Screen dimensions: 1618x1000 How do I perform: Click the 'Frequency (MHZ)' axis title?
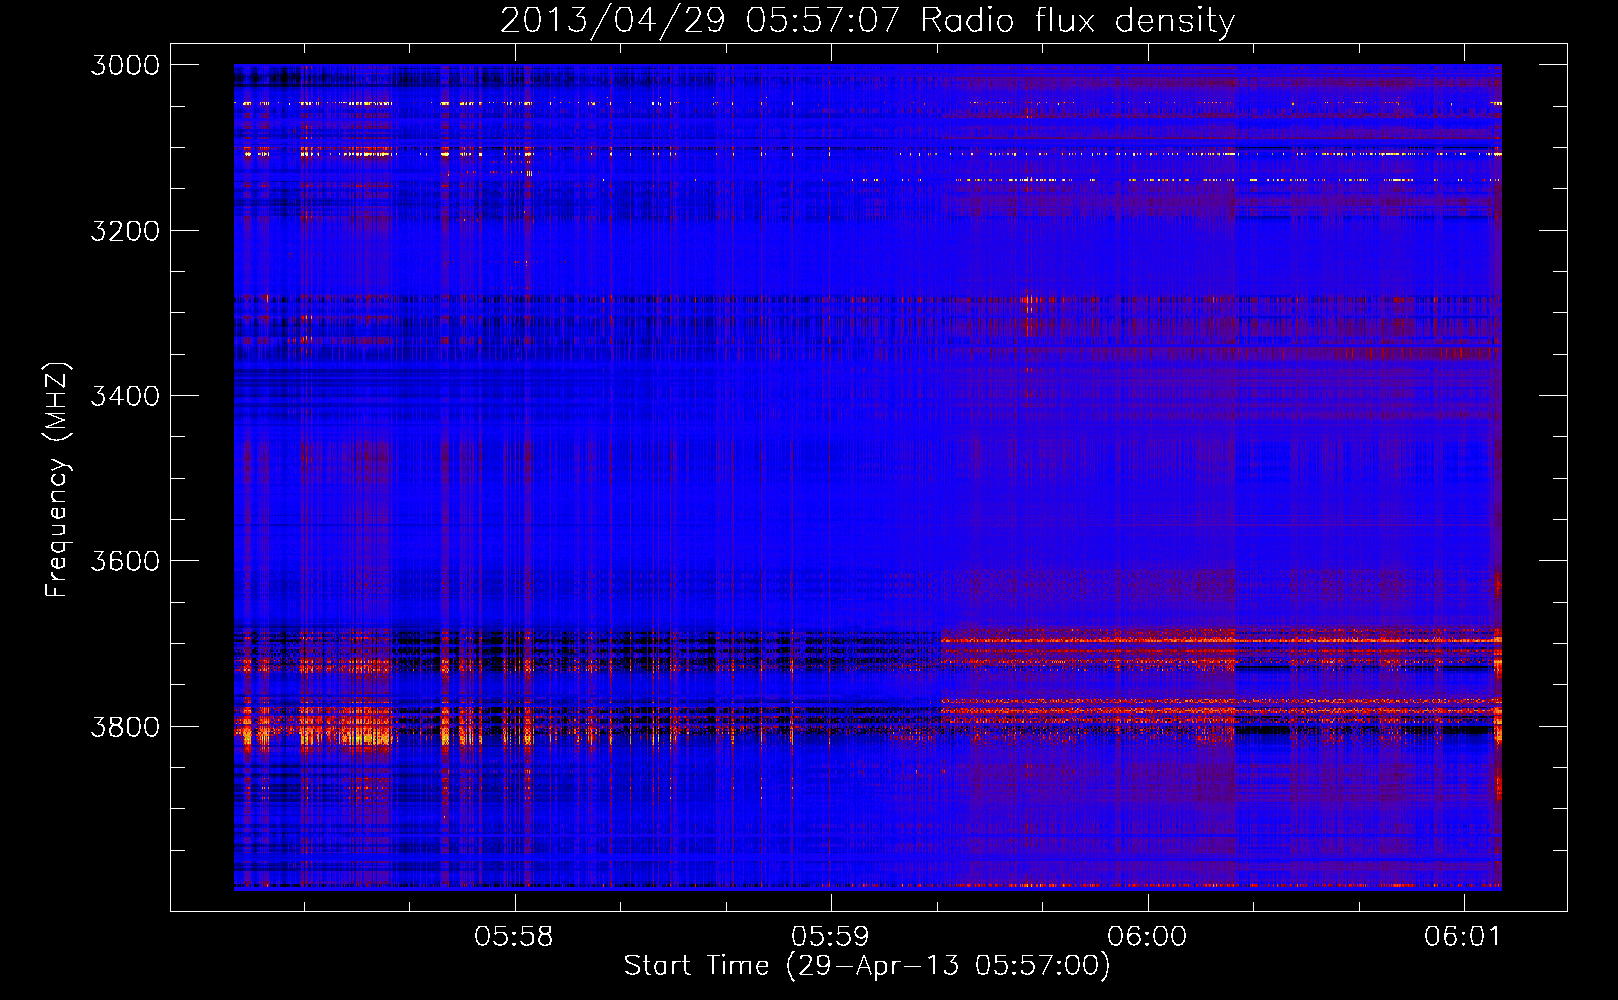(58, 480)
